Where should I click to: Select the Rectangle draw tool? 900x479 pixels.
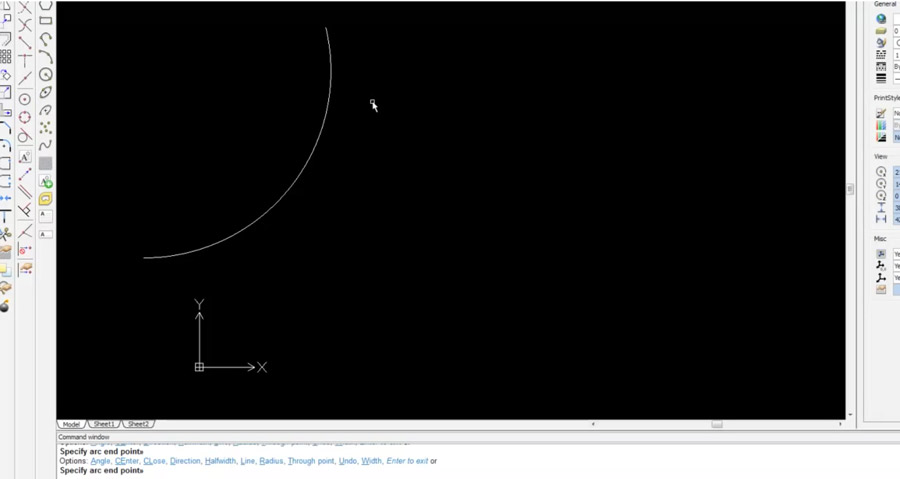coord(45,21)
